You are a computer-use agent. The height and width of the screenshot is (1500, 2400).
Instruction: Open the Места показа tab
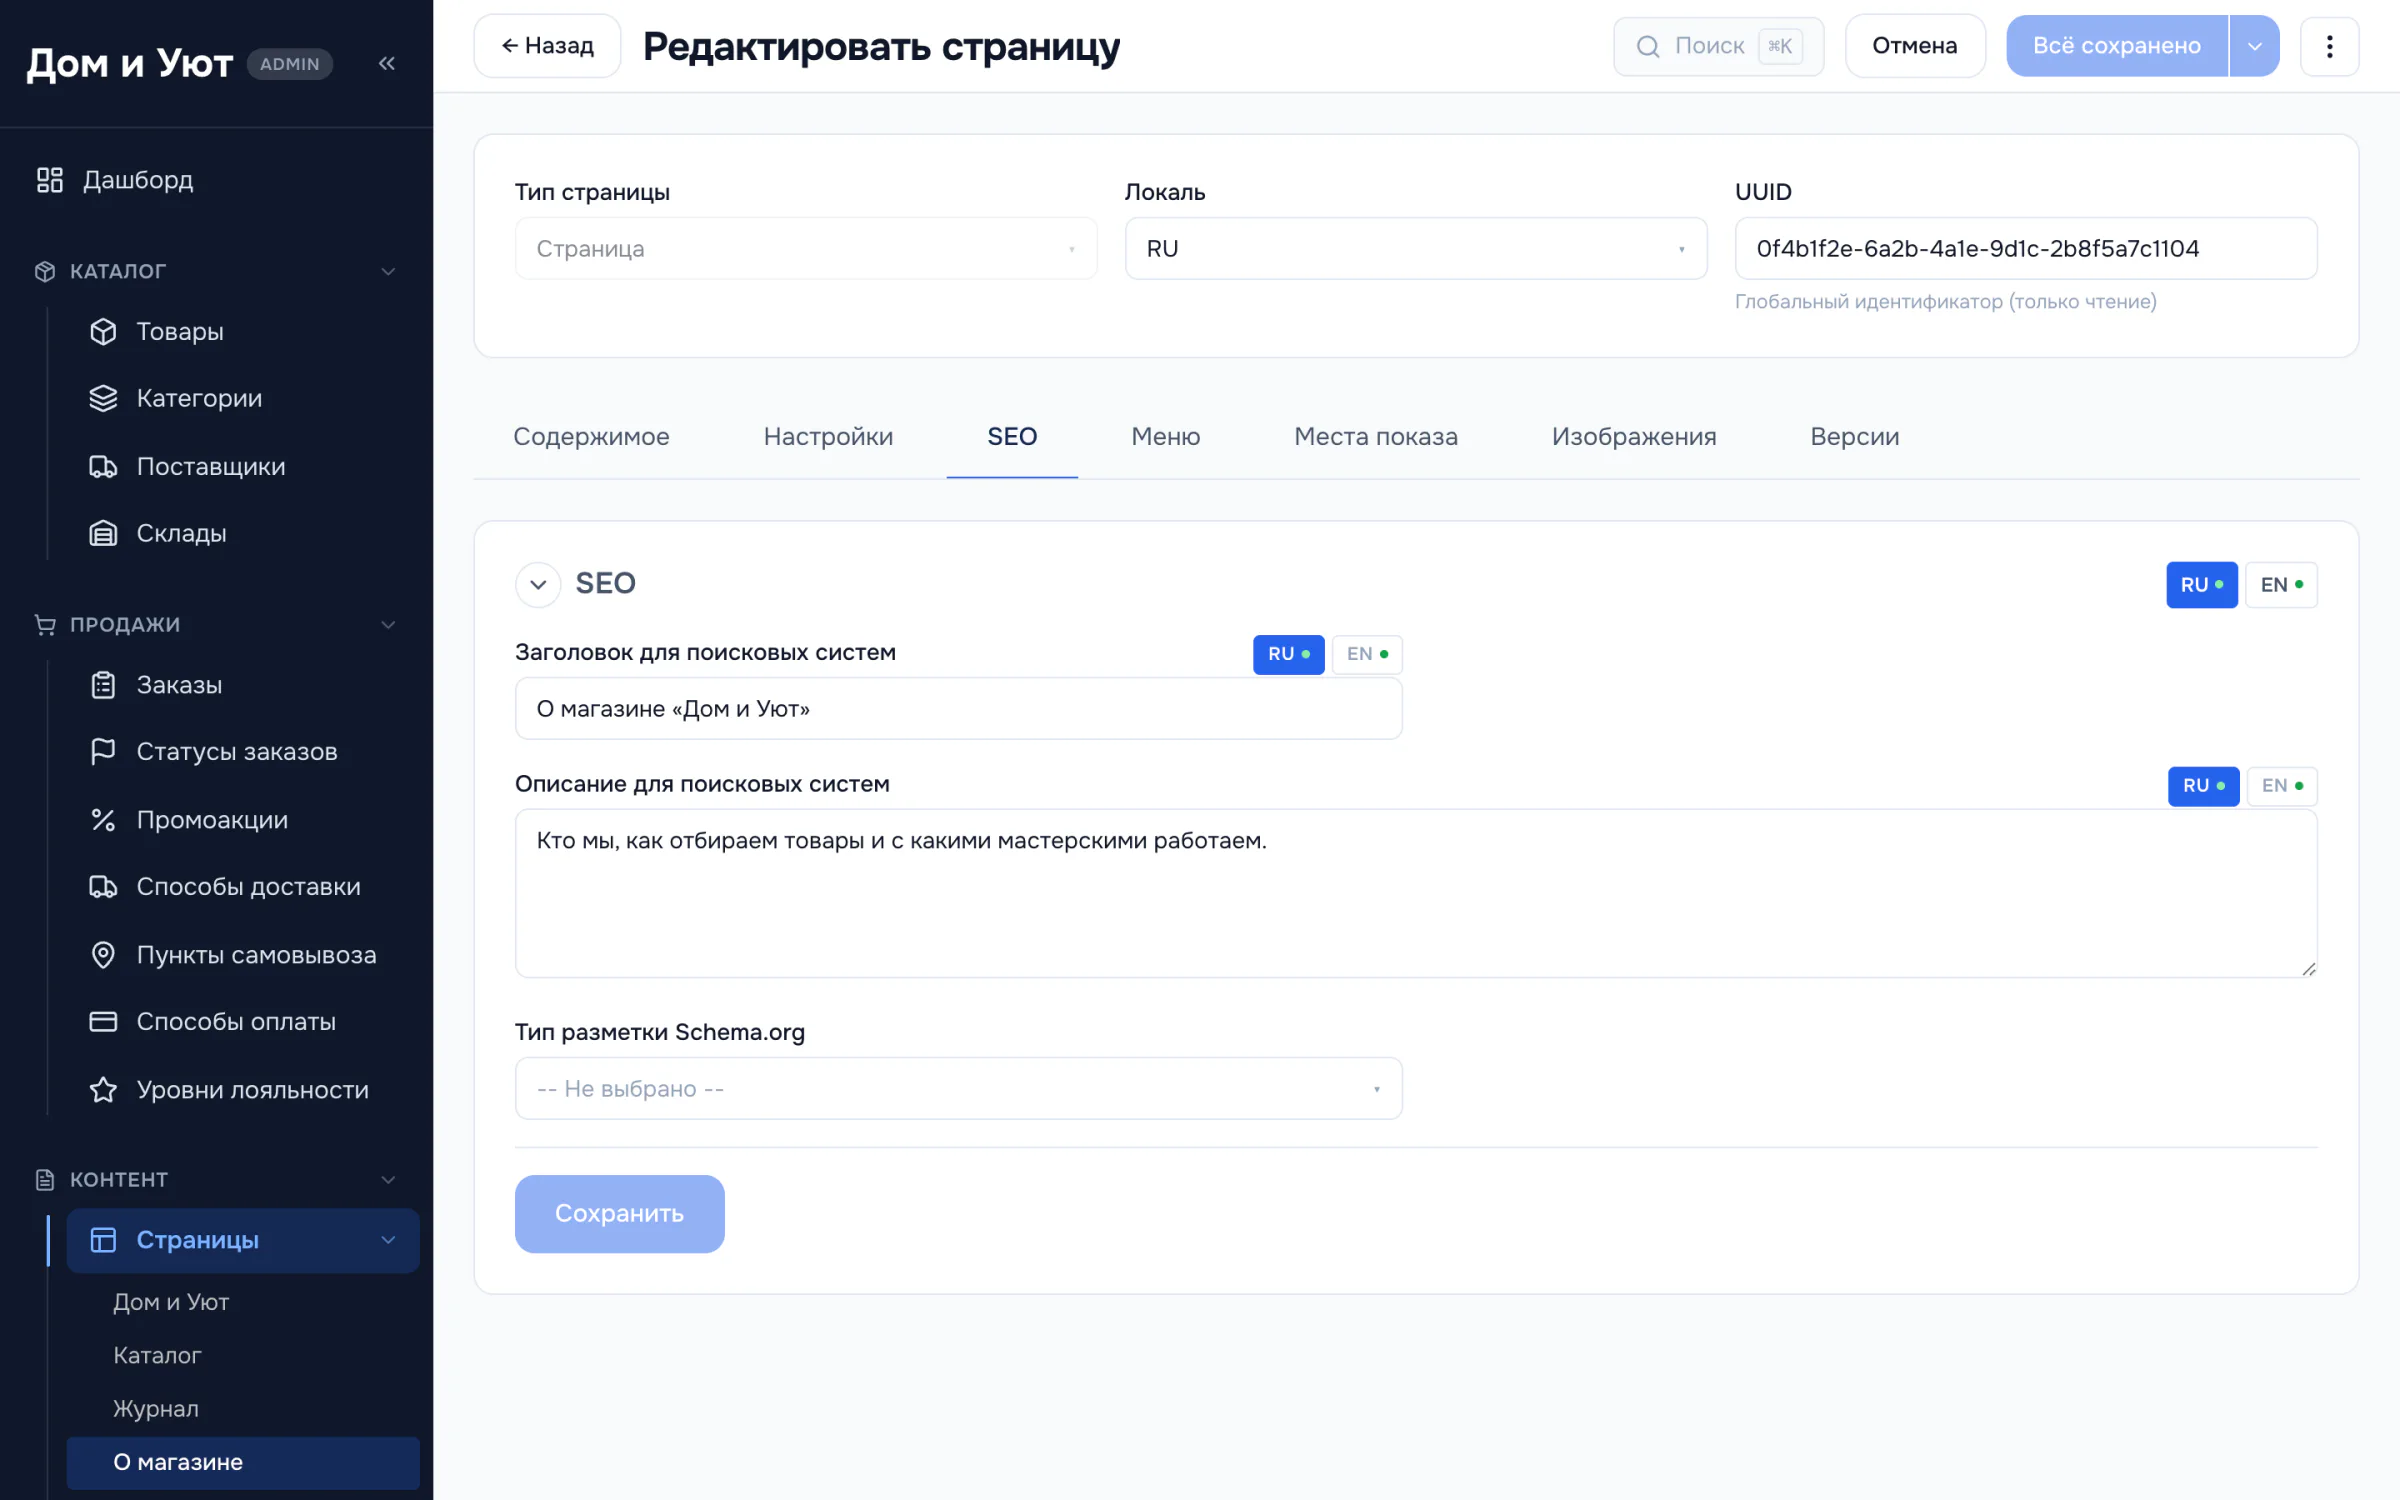click(1375, 436)
